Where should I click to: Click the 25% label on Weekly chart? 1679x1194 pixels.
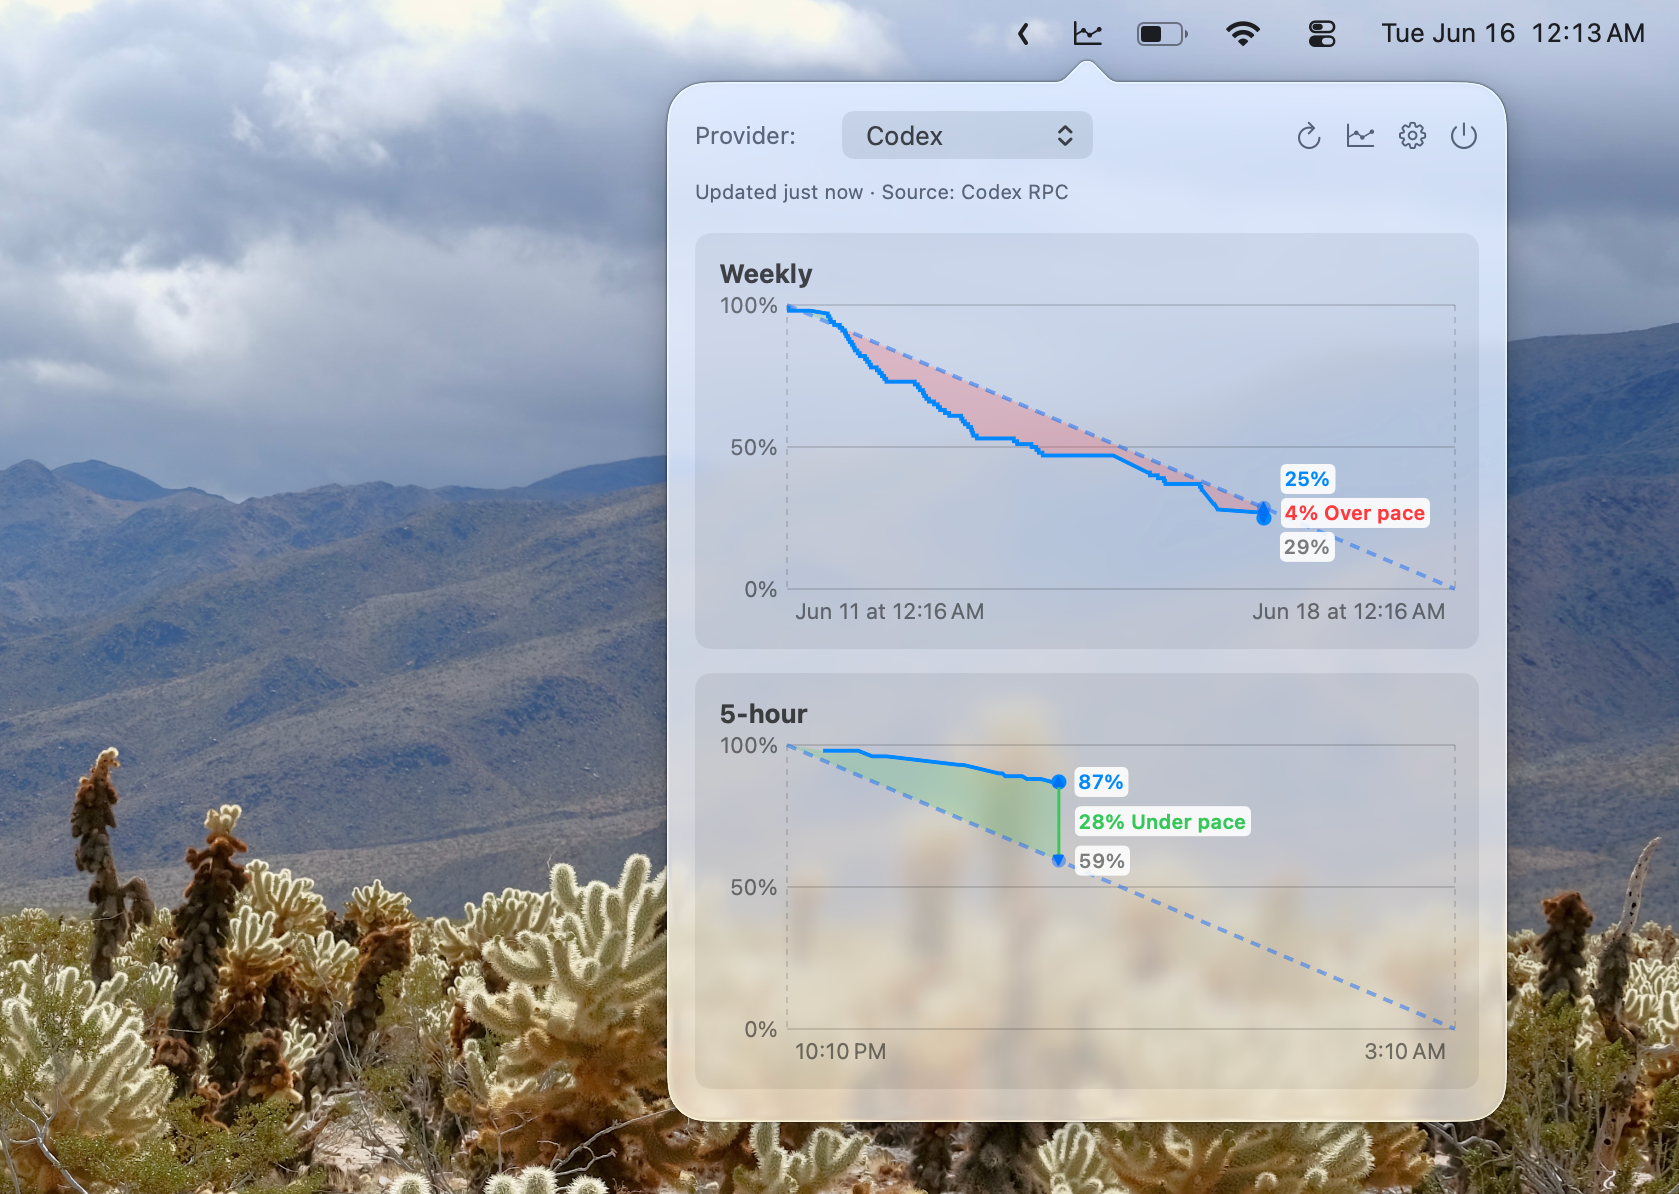coord(1307,479)
